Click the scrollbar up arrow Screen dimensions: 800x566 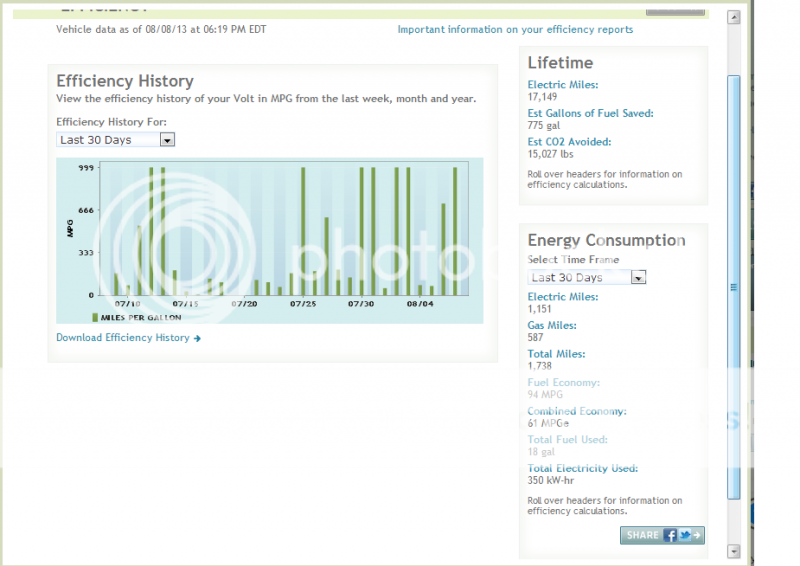[734, 17]
